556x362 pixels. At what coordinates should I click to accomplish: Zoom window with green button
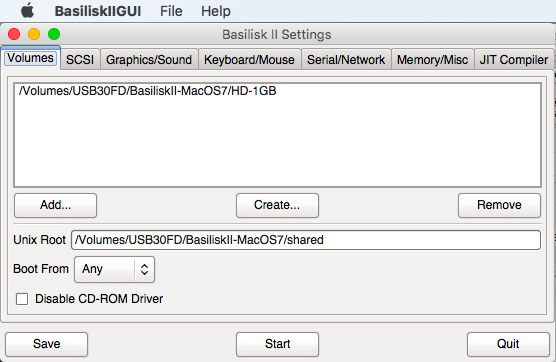(x=54, y=34)
